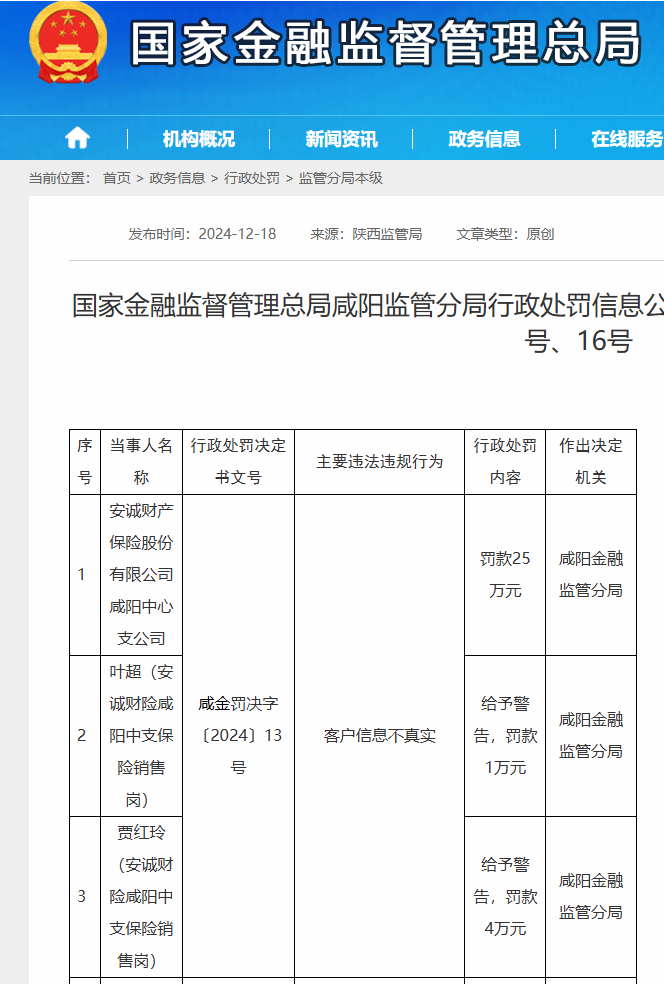The width and height of the screenshot is (664, 984).
Task: Select the 贾红玲 party name cell
Action: (x=141, y=897)
